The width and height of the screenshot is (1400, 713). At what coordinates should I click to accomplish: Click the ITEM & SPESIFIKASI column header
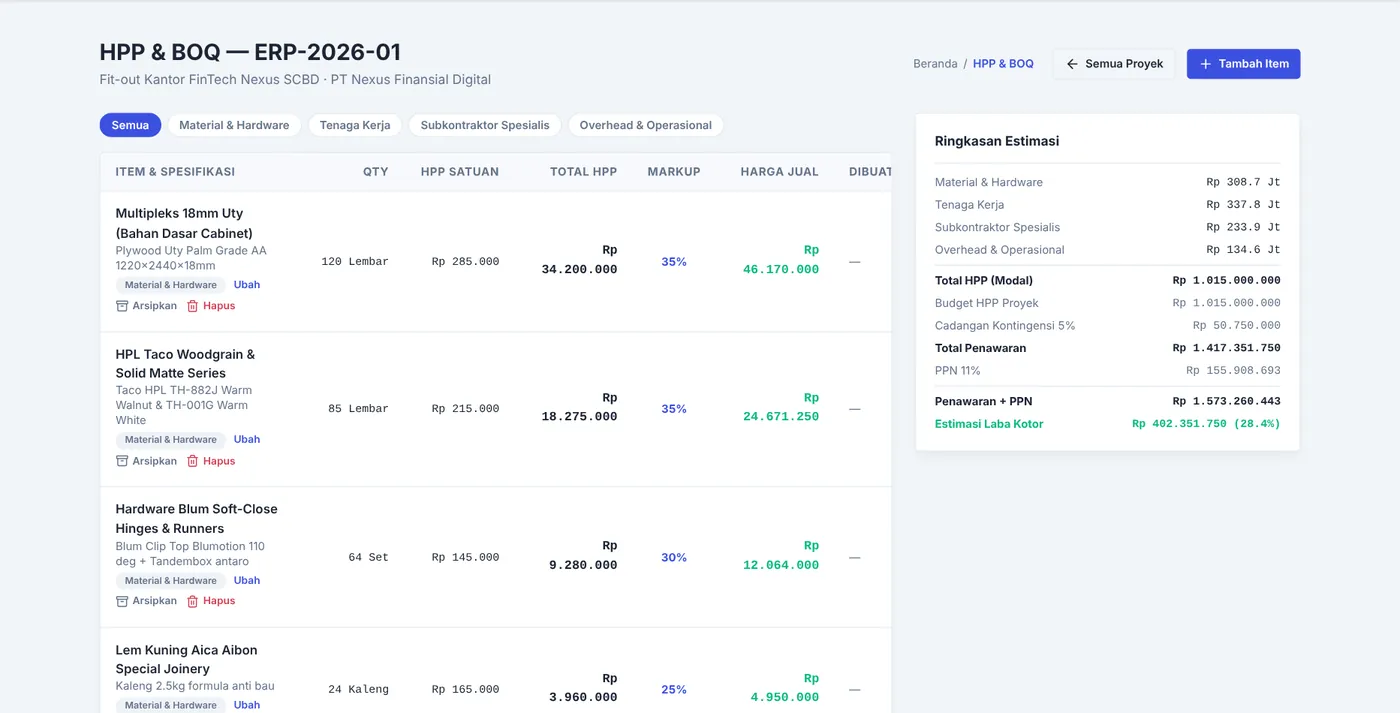coord(175,172)
